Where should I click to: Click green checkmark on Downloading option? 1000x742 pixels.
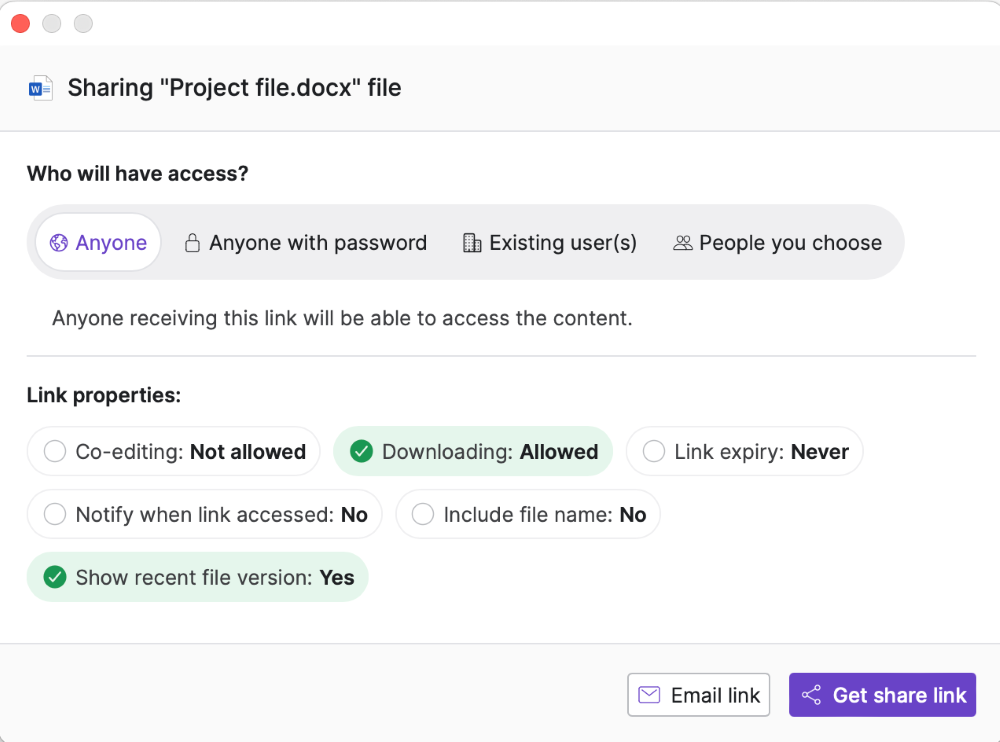click(x=362, y=451)
